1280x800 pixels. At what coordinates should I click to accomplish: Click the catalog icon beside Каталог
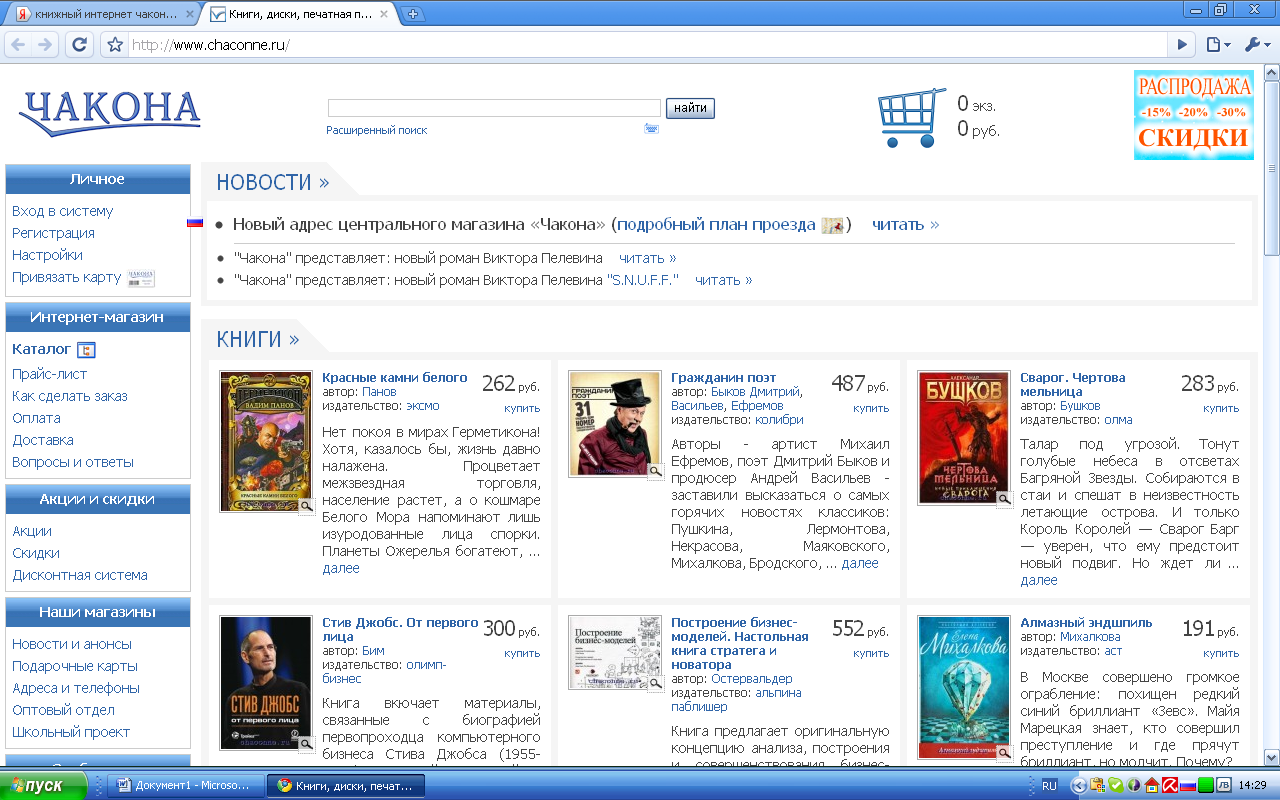click(x=86, y=350)
